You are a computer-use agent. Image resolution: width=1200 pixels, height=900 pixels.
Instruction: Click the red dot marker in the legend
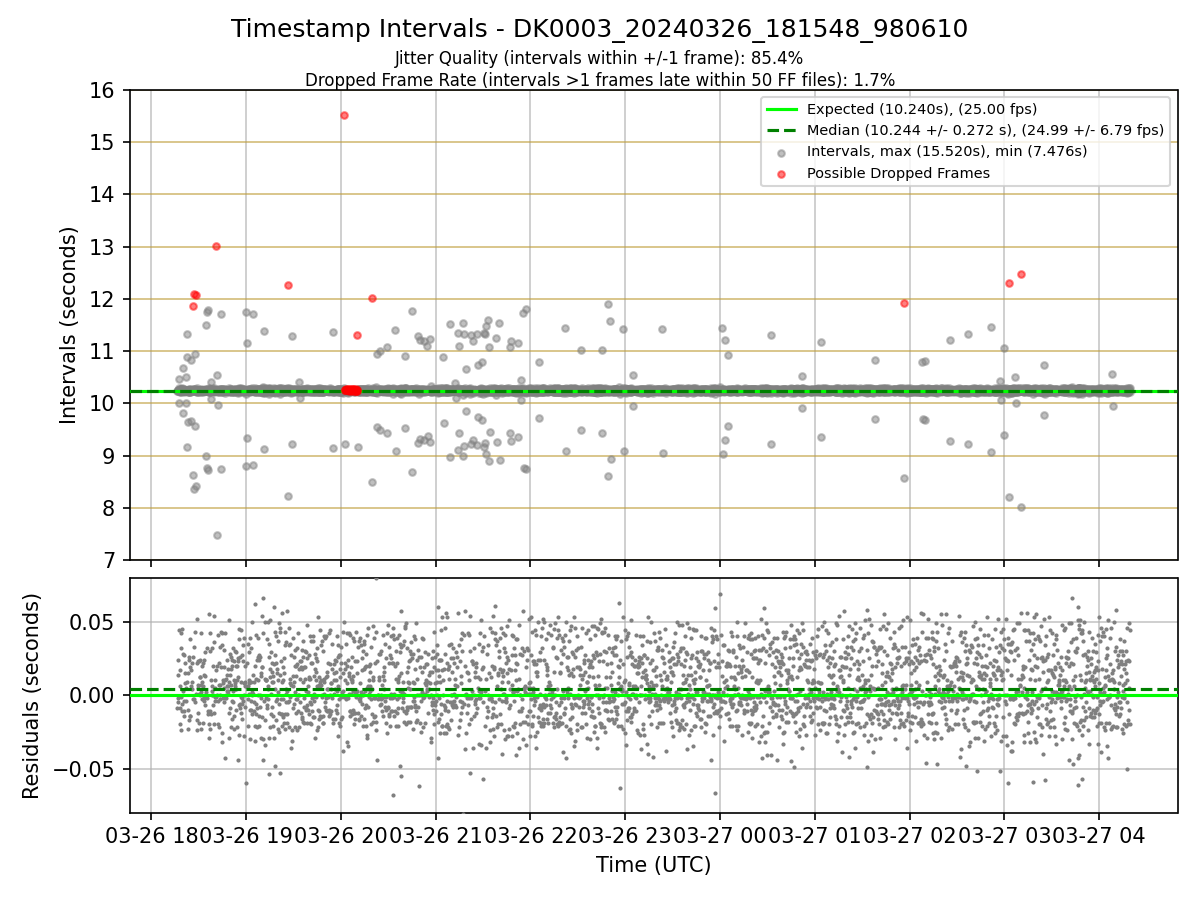(x=781, y=174)
